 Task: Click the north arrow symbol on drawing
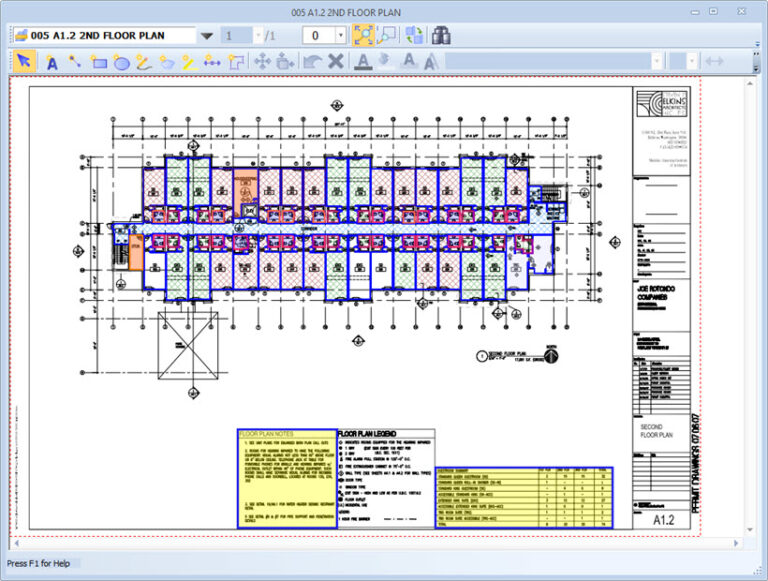551,355
